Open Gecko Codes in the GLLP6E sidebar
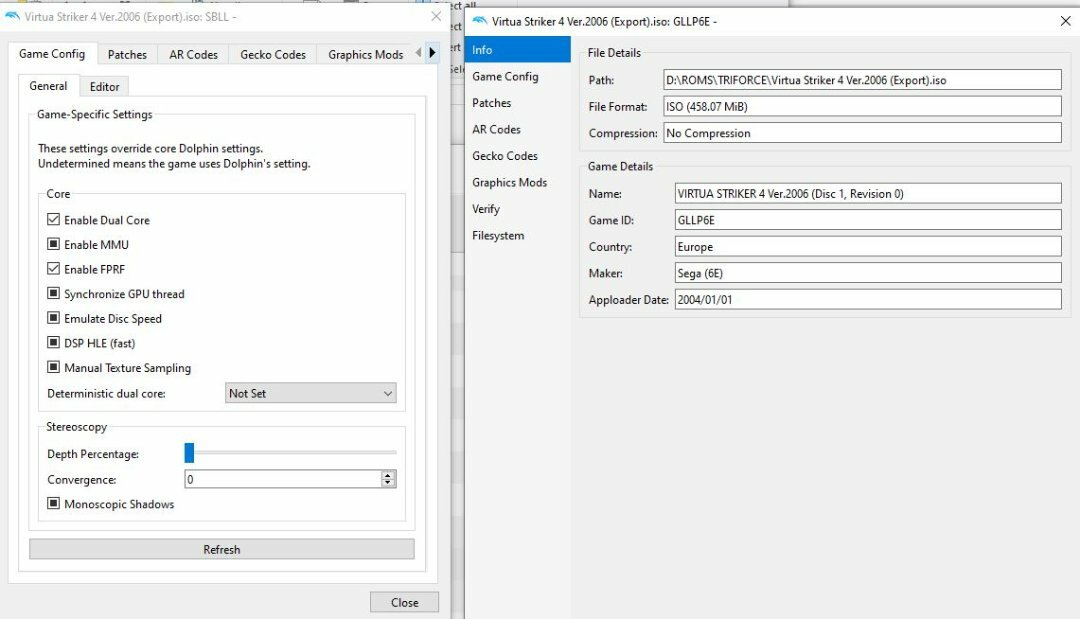The height and width of the screenshot is (619, 1080). [518, 156]
